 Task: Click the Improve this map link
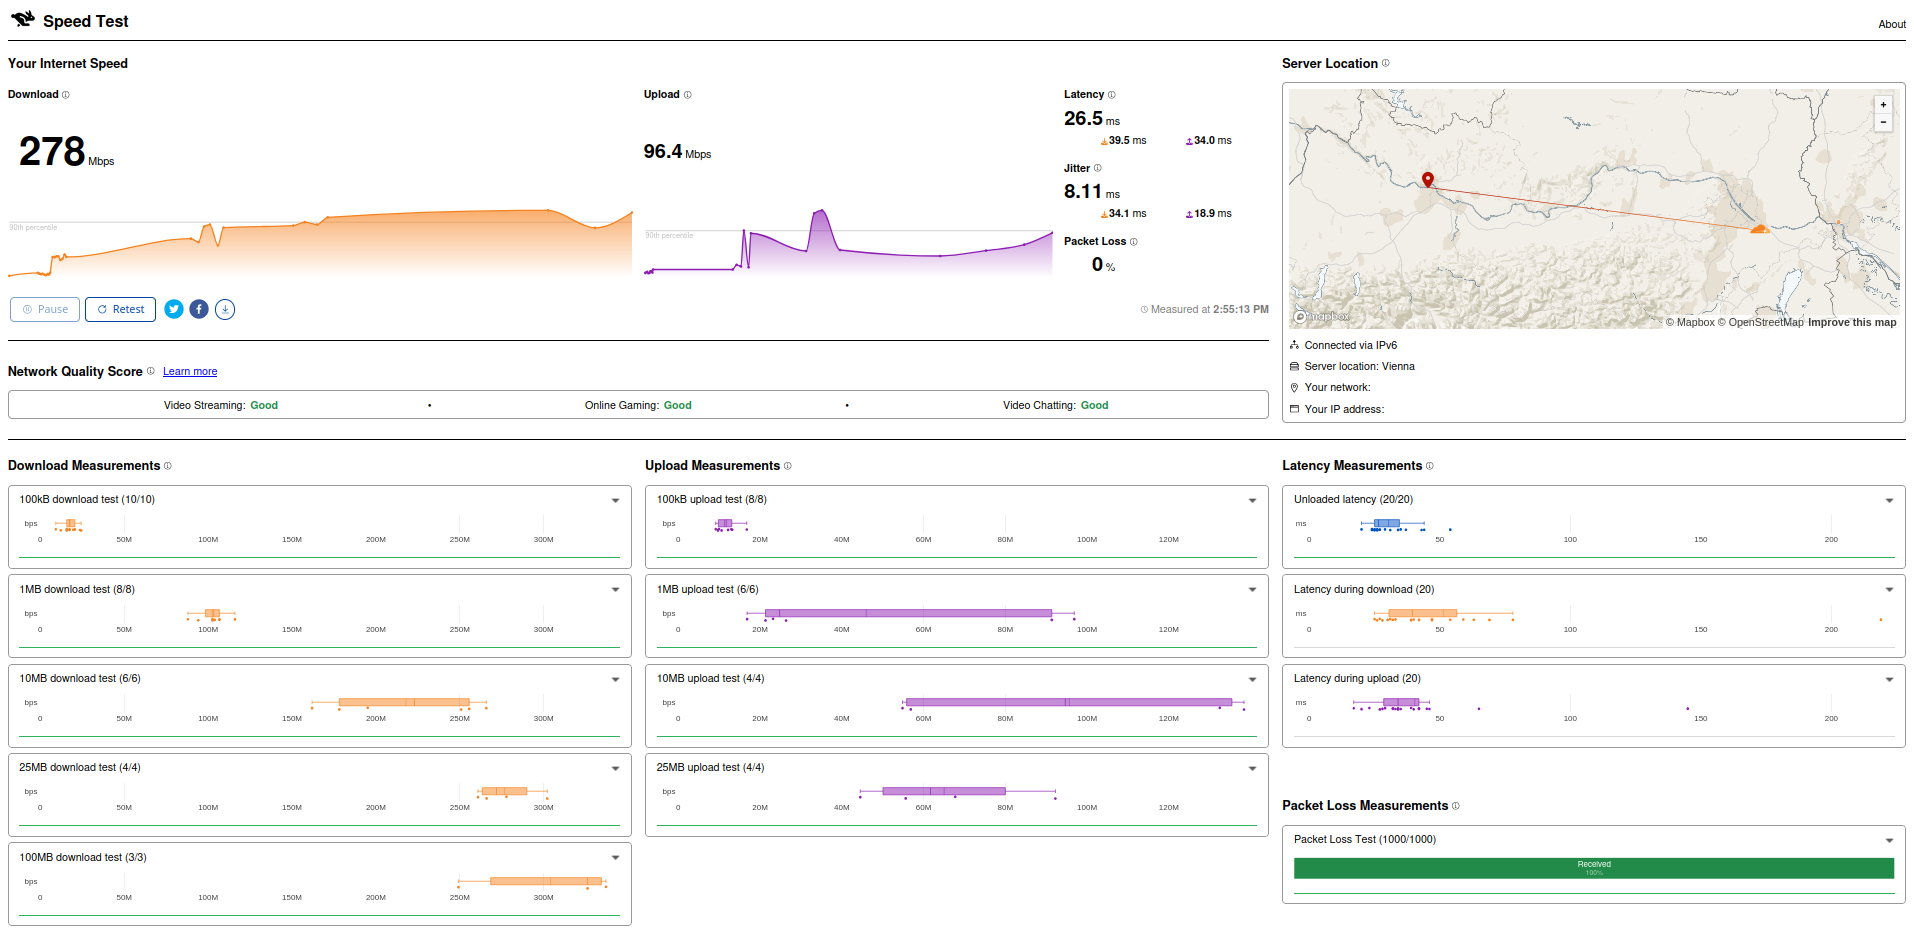click(1853, 322)
